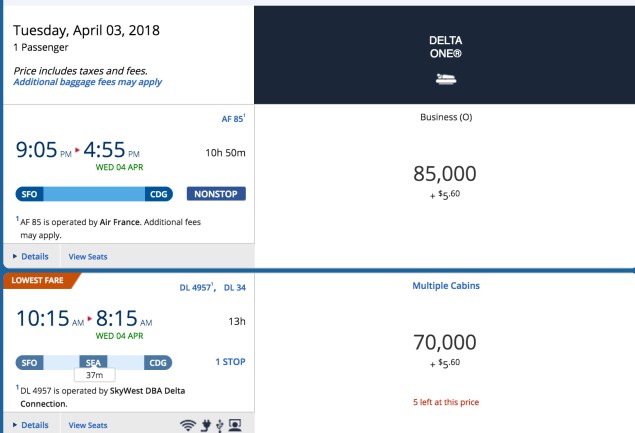Click the Delta One cabin column header
Screen dimensions: 635x433
coord(444,52)
